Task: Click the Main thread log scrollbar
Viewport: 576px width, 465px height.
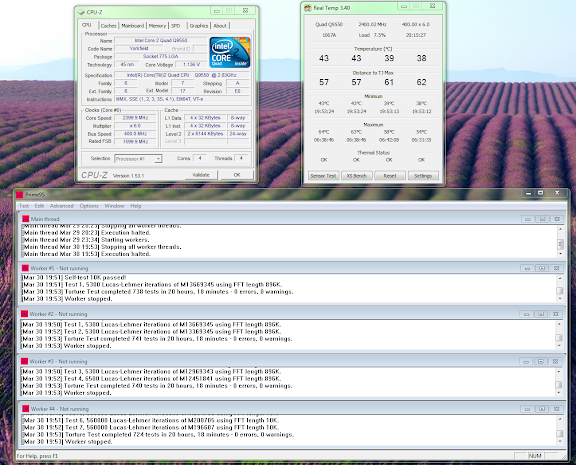Action: 560,242
